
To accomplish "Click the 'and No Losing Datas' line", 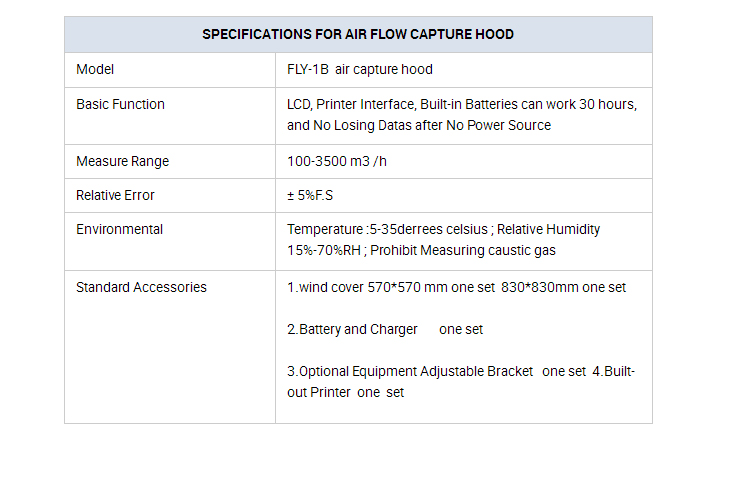I will [x=419, y=125].
